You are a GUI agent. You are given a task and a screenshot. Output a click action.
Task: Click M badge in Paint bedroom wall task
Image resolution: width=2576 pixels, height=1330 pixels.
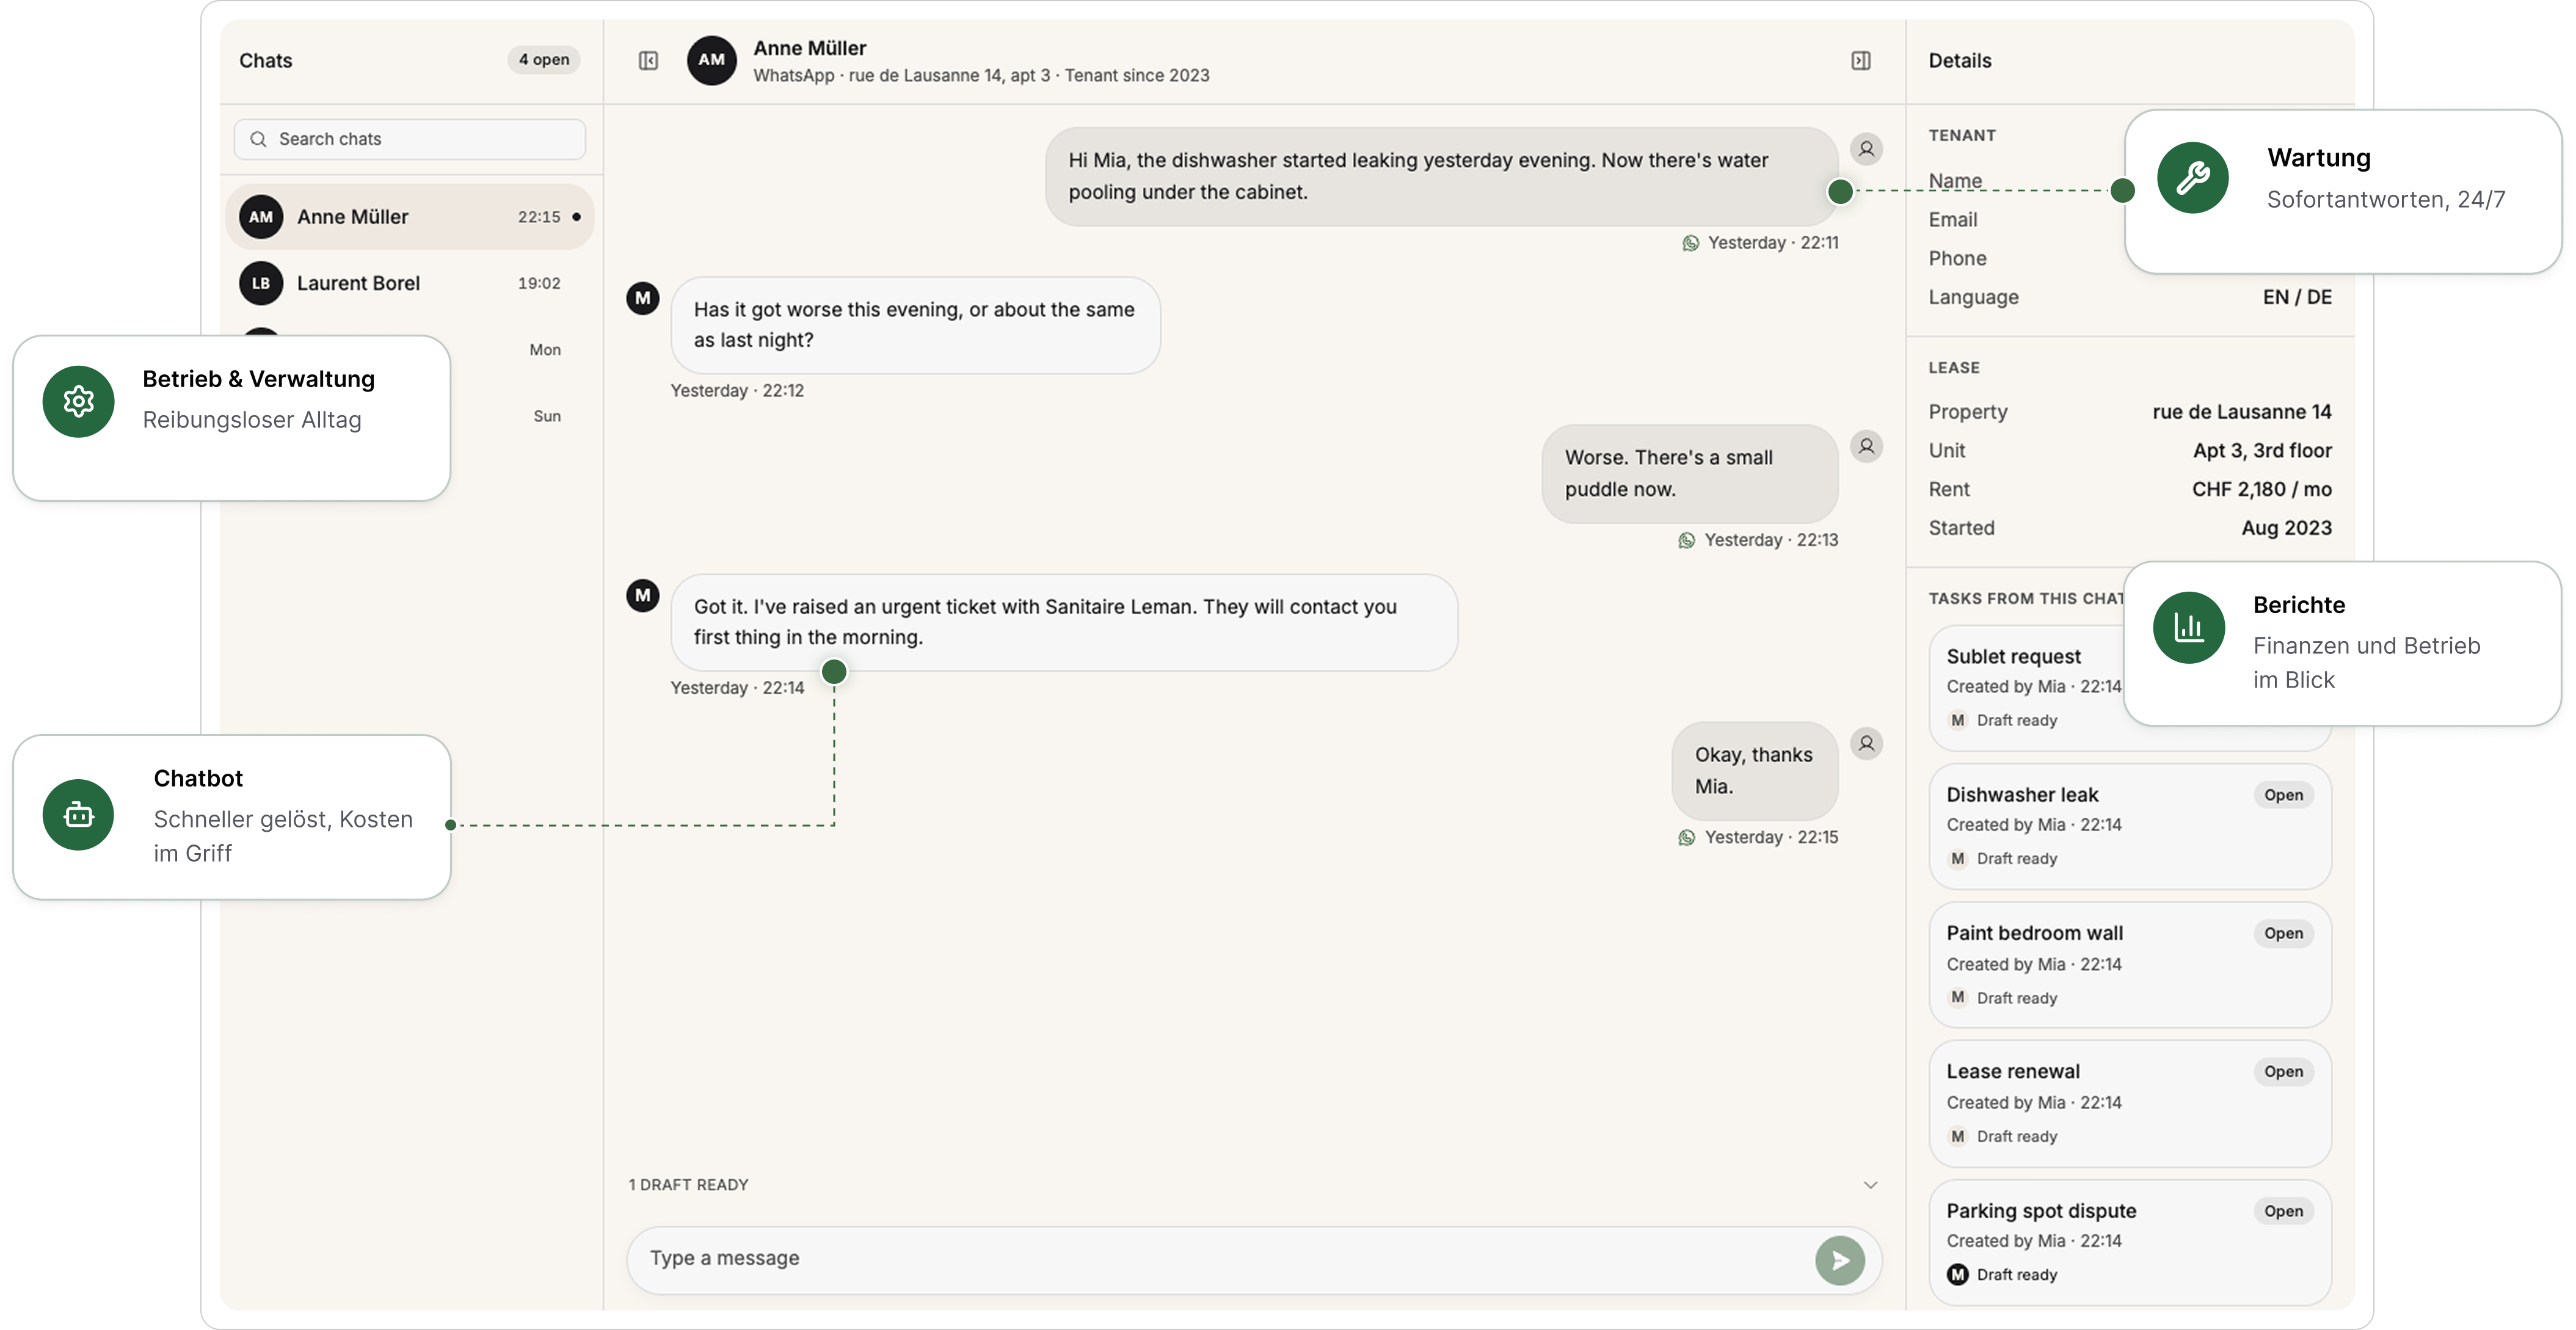[x=1957, y=997]
